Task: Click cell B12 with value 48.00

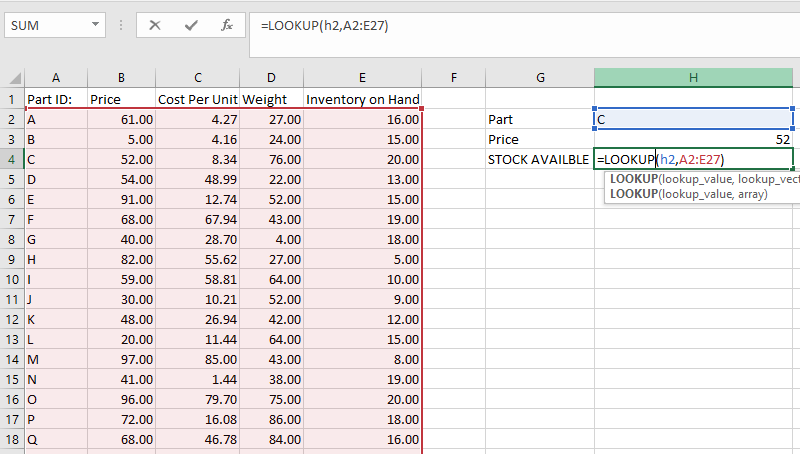Action: [121, 319]
